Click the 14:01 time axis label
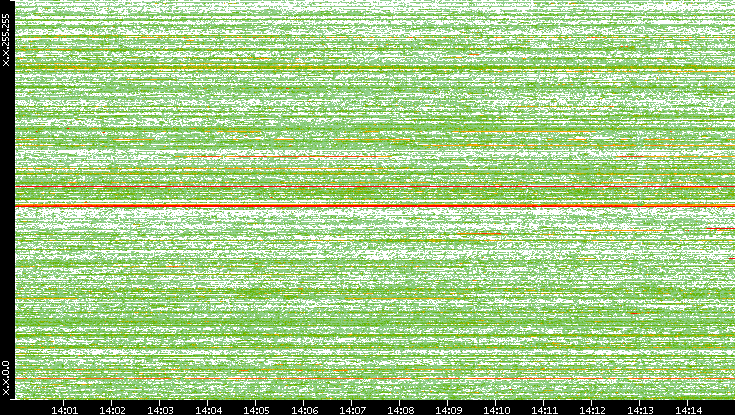This screenshot has width=735, height=415. [x=64, y=410]
